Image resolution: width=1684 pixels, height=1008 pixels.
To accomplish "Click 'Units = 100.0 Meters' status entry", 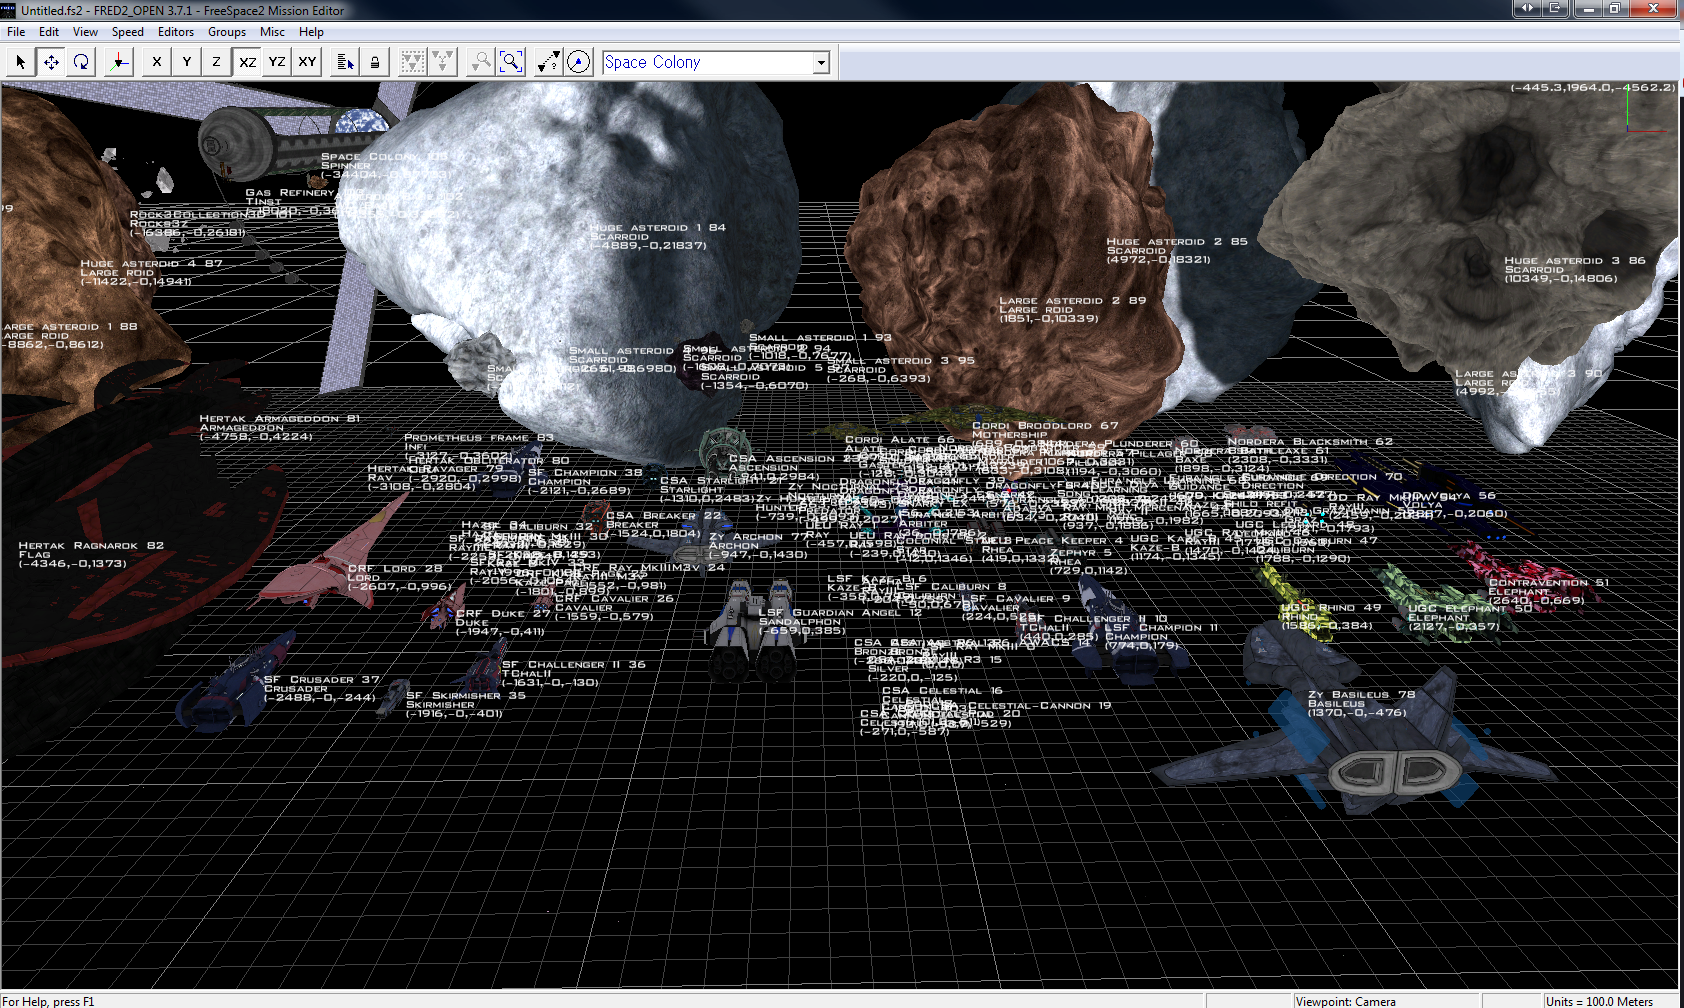I will point(1599,1001).
